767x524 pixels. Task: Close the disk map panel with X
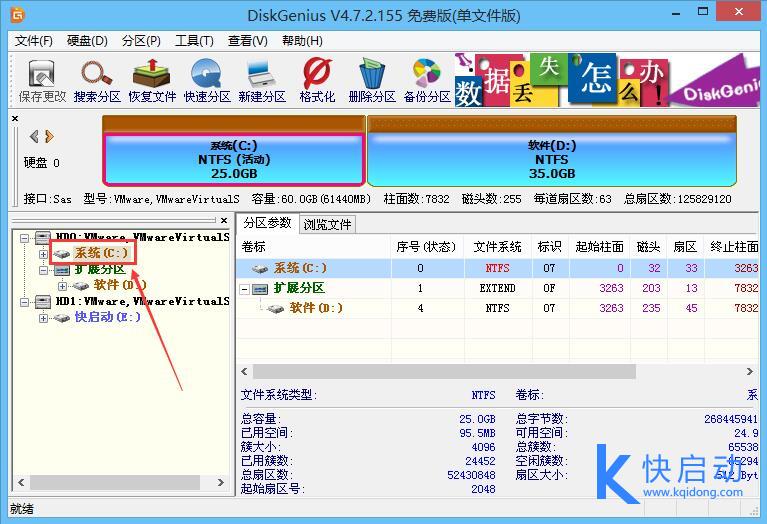(15, 118)
